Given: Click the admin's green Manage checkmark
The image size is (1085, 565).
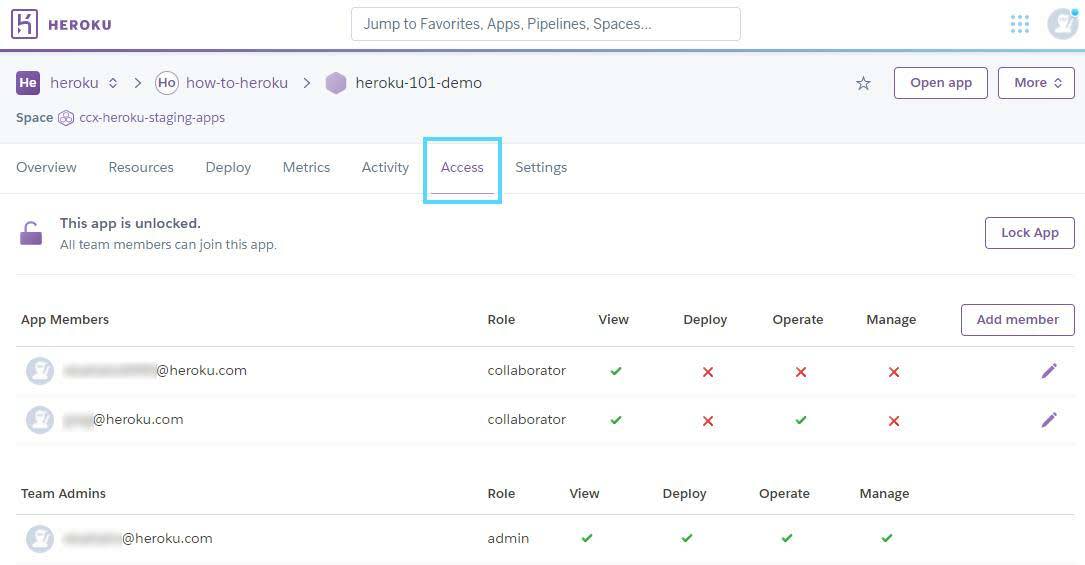Looking at the screenshot, I should click(886, 538).
